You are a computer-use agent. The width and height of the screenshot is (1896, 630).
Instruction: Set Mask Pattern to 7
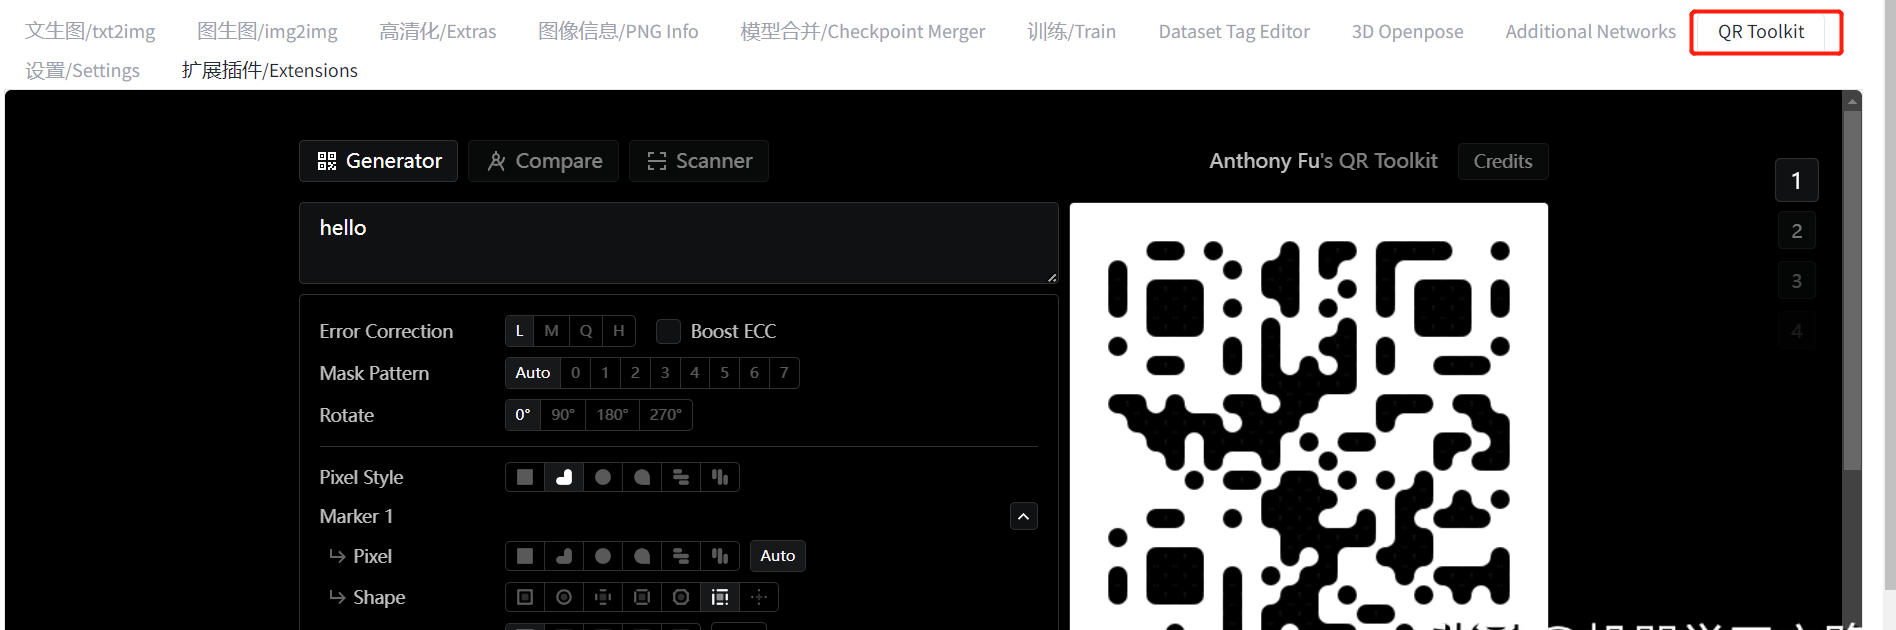pyautogui.click(x=784, y=373)
